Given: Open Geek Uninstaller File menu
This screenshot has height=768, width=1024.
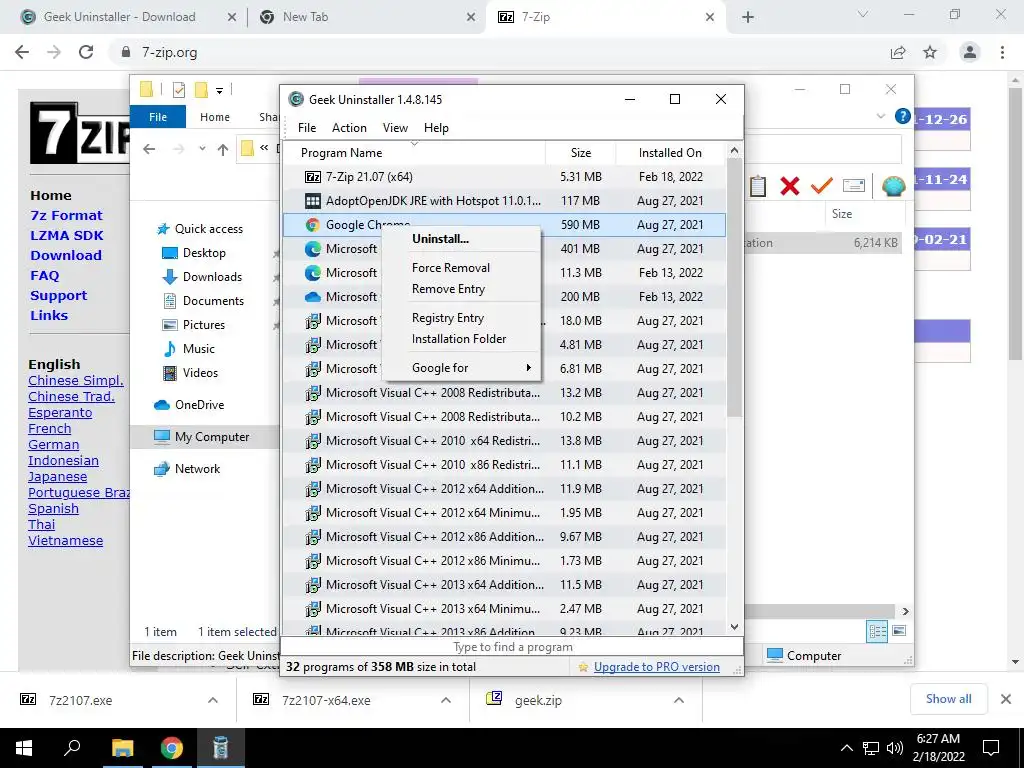Looking at the screenshot, I should pos(306,128).
